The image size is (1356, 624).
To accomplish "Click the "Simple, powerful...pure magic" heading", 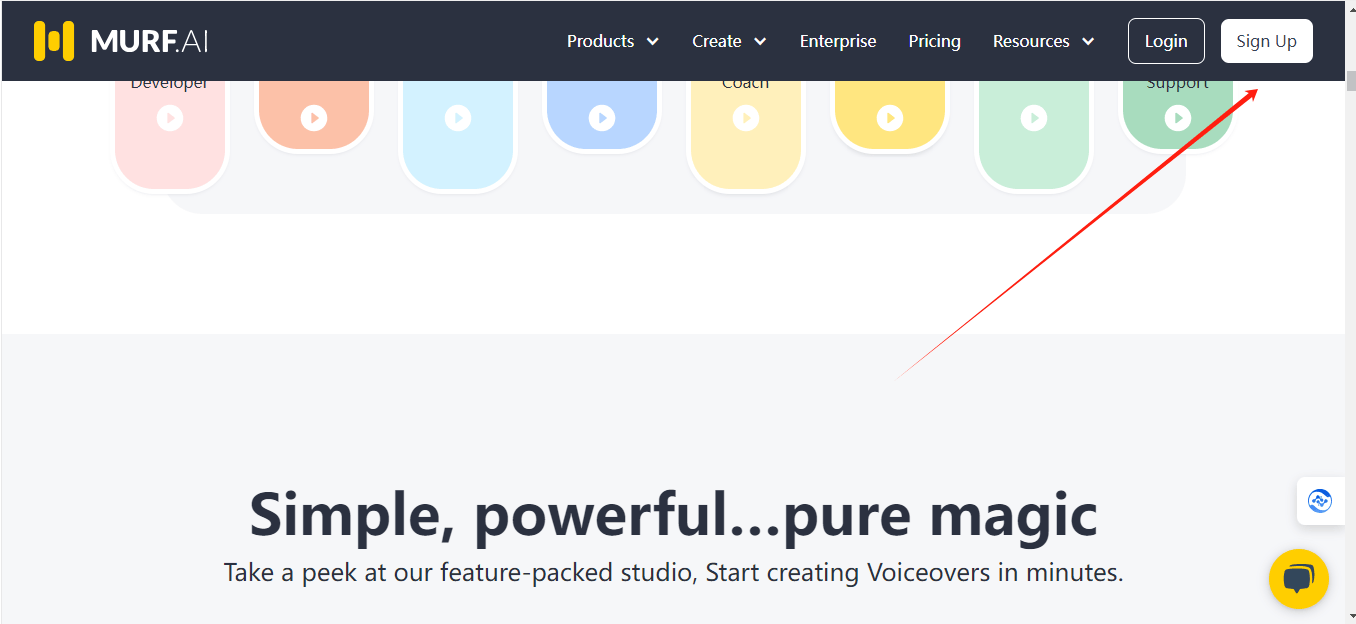I will click(x=673, y=515).
